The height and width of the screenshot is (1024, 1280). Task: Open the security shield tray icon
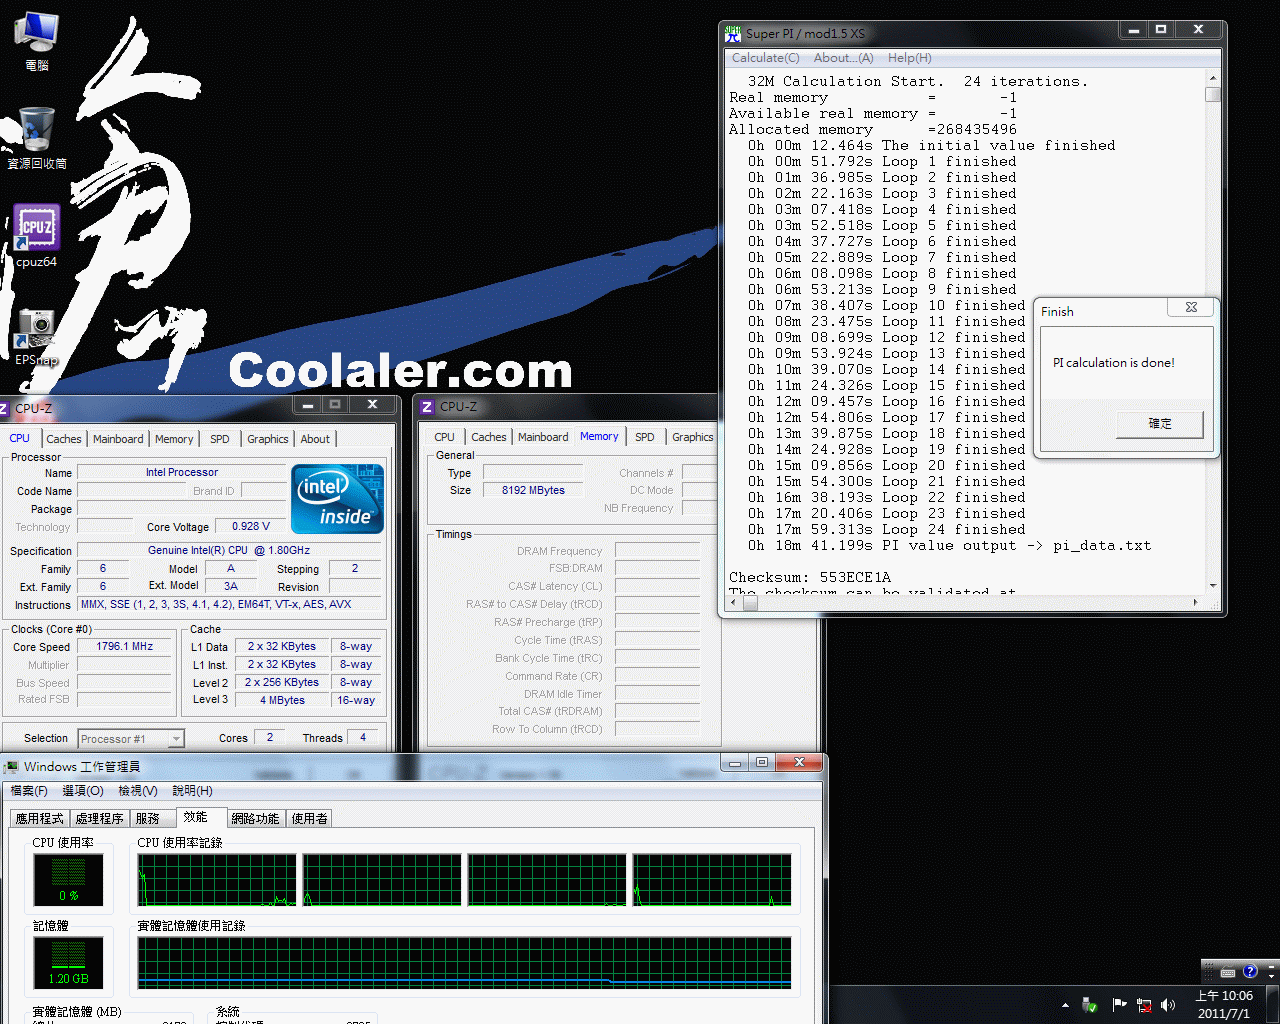click(1090, 1005)
